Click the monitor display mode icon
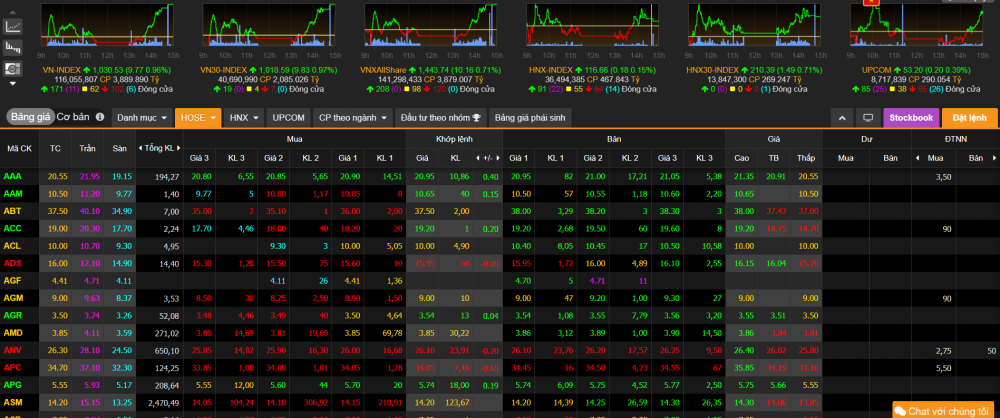 [x=867, y=117]
